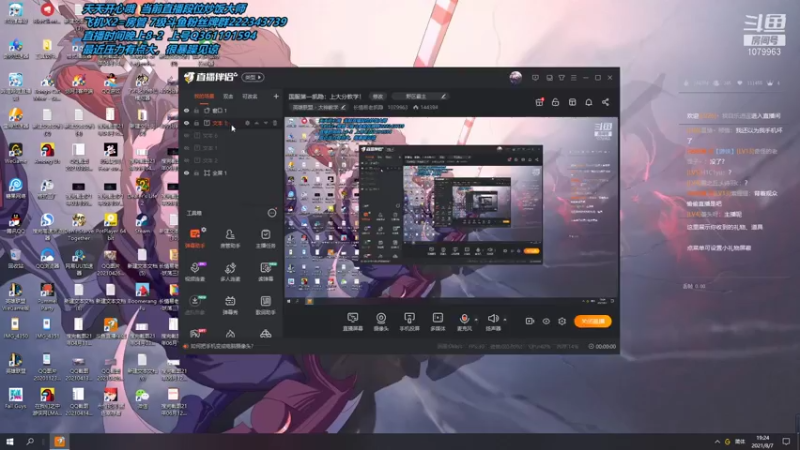The image size is (800, 450).
Task: Toggle preview eye icon in bottom toolbar
Action: pyautogui.click(x=546, y=321)
